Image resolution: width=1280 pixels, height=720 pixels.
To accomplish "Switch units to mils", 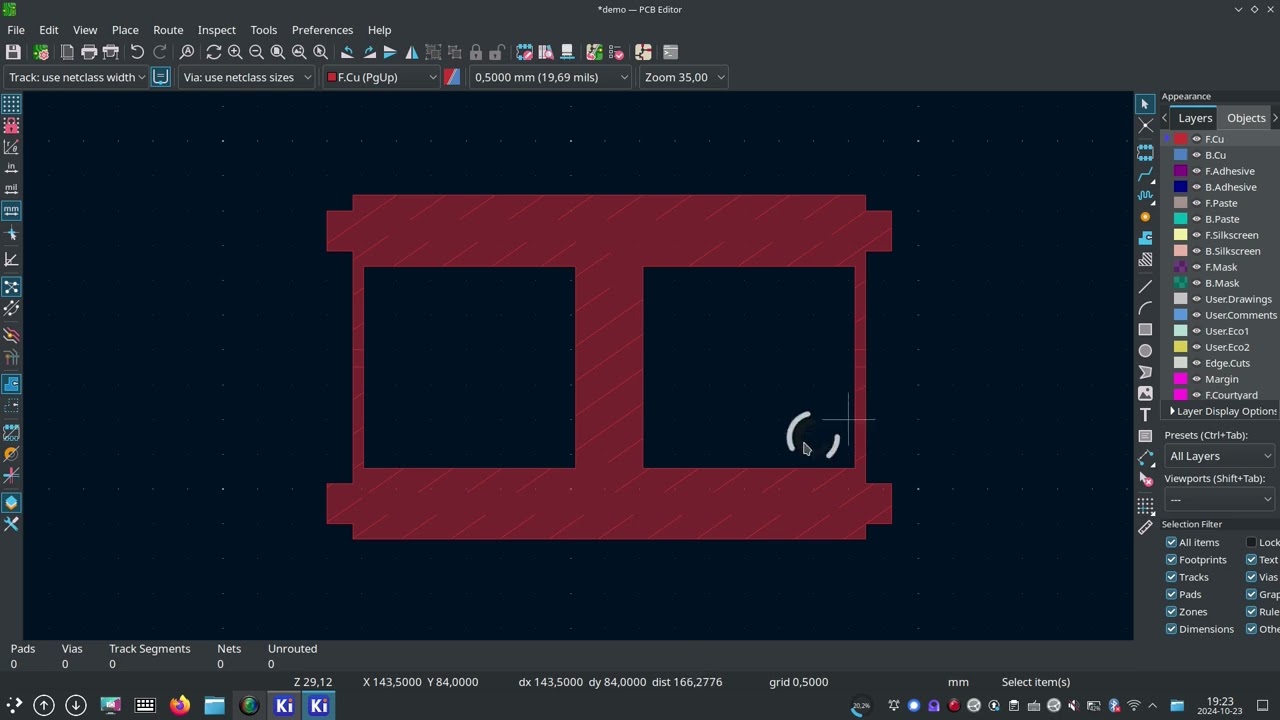I will click(x=11, y=188).
